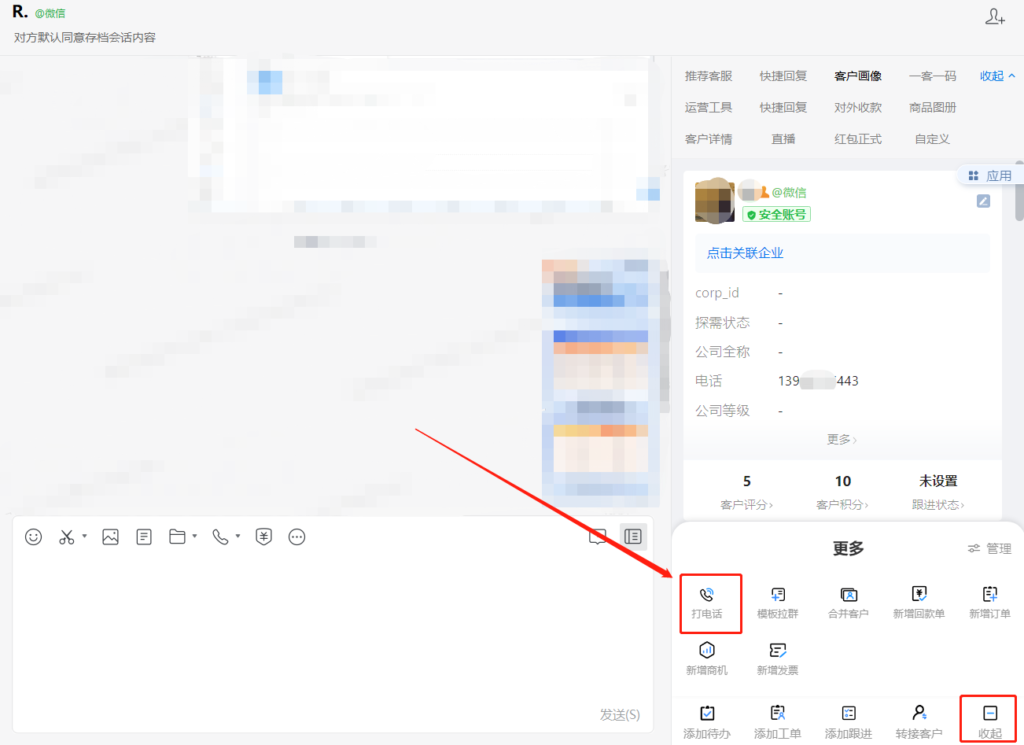Viewport: 1024px width, 745px height.
Task: Open the emoji picker in message toolbar
Action: (33, 537)
